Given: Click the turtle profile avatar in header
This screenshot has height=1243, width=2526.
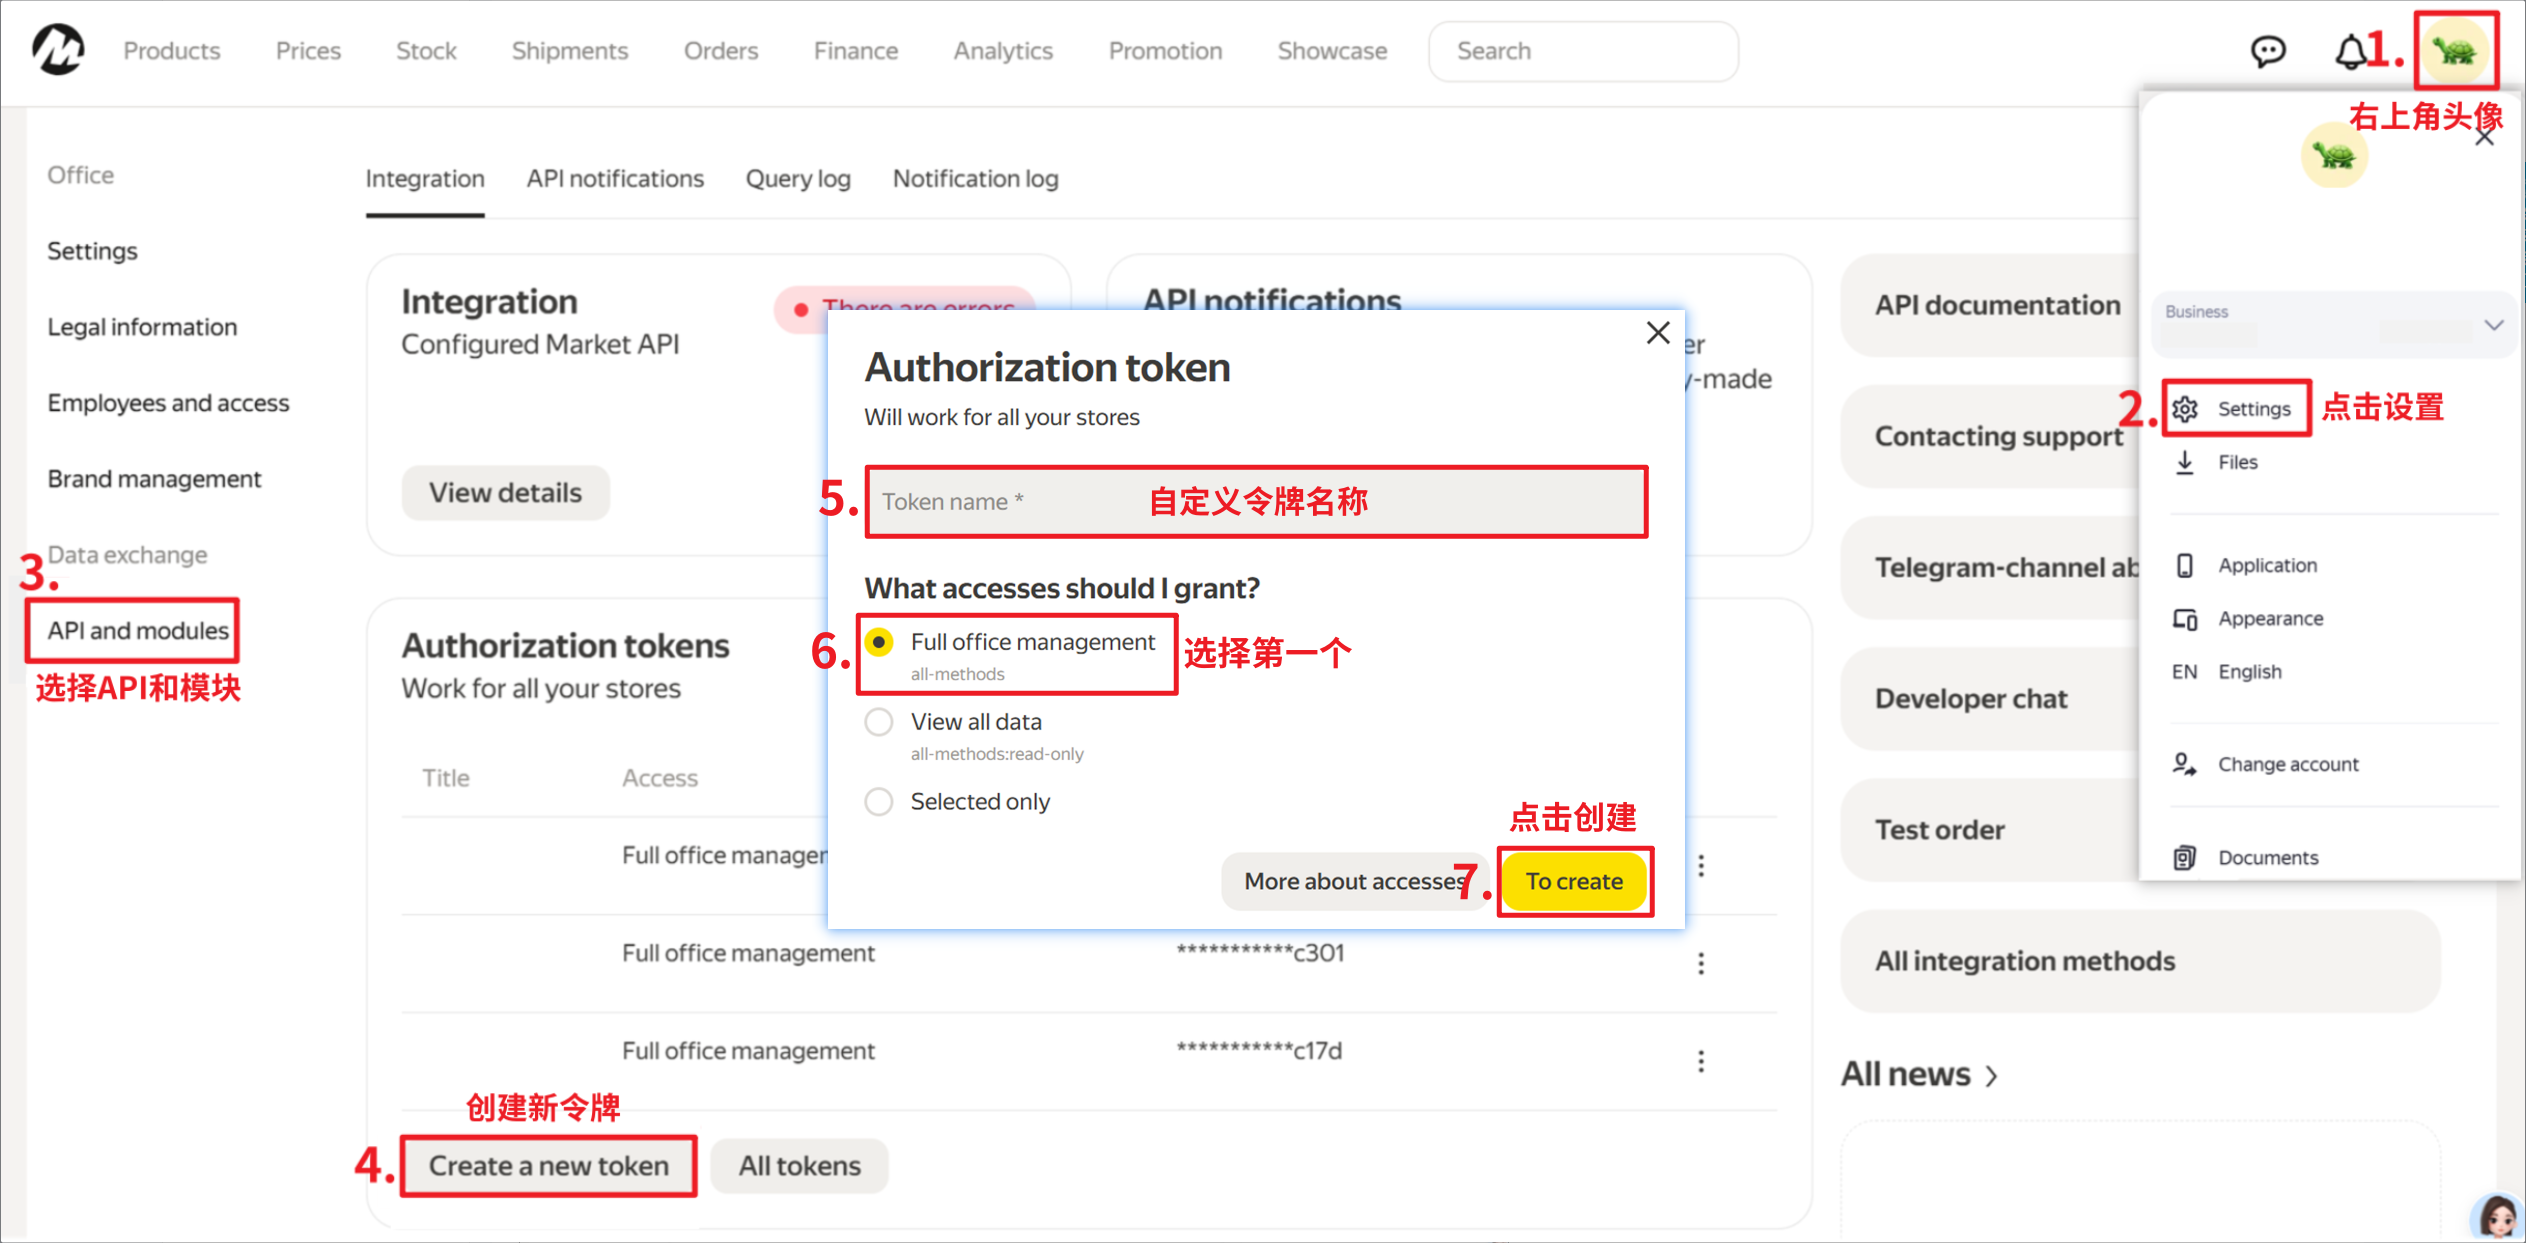Looking at the screenshot, I should pyautogui.click(x=2455, y=50).
